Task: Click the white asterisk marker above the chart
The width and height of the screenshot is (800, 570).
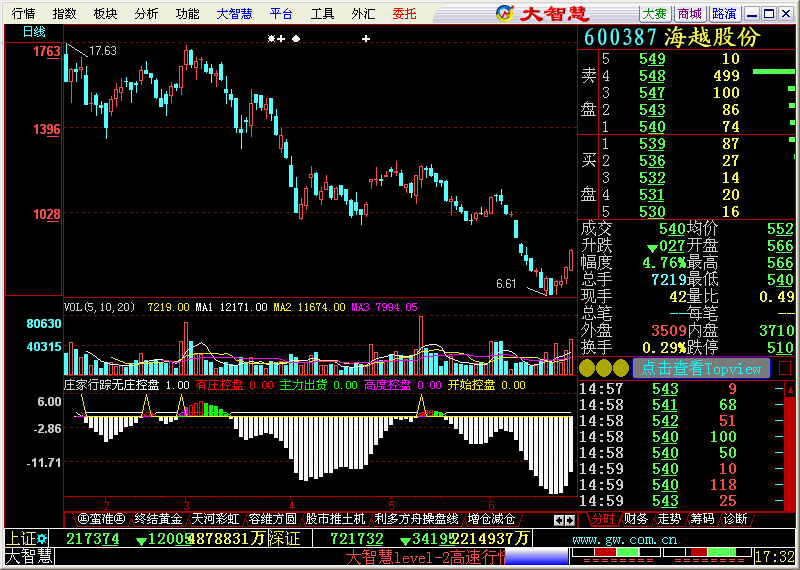Action: pos(271,38)
